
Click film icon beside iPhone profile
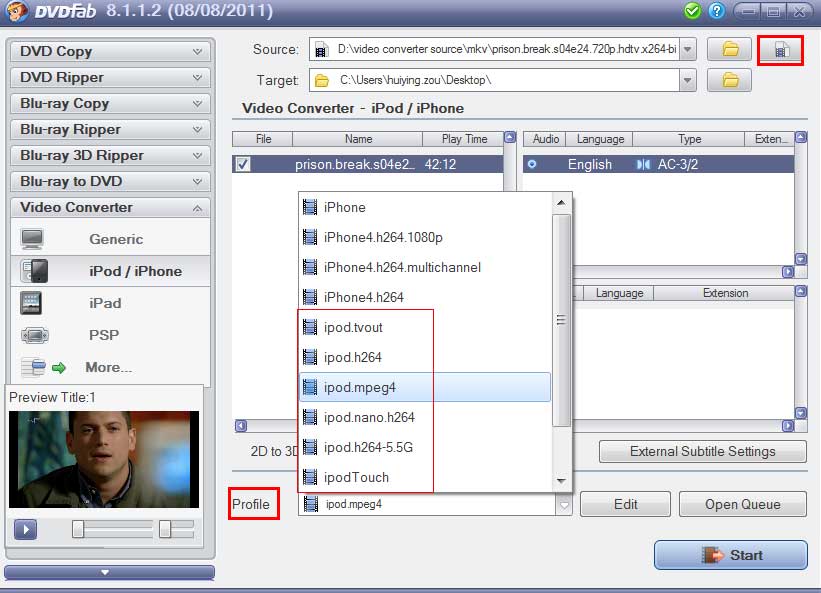click(310, 207)
